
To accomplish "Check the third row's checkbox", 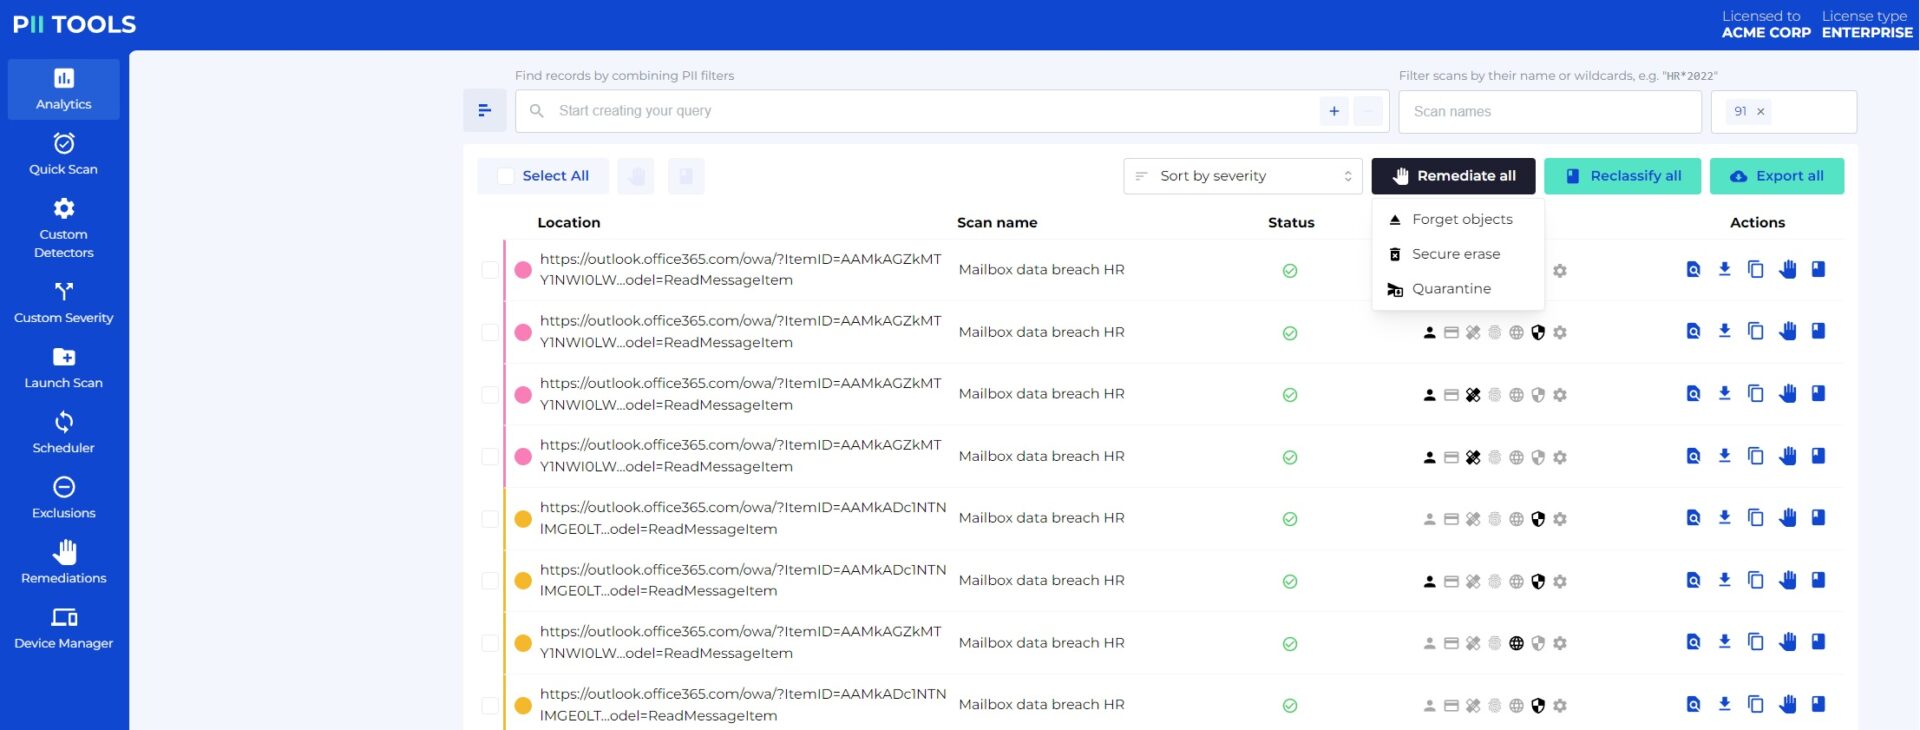I will click(490, 394).
